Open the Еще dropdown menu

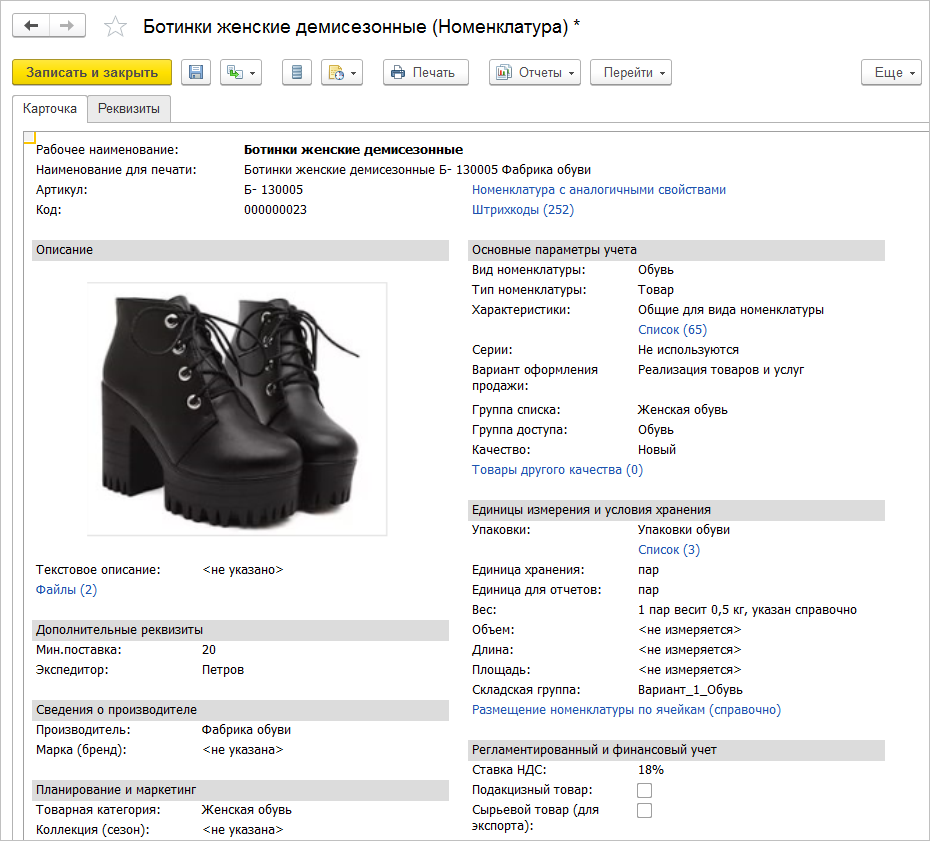891,72
